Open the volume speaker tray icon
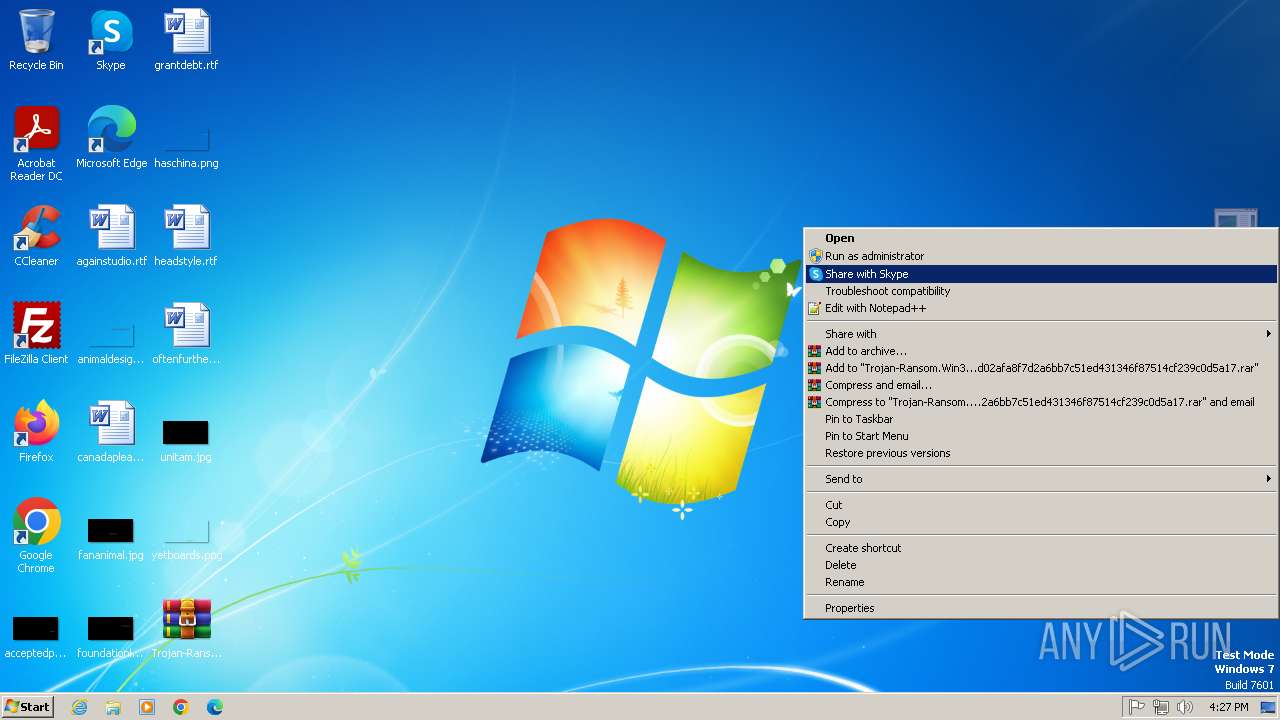This screenshot has width=1280, height=720. click(1185, 707)
